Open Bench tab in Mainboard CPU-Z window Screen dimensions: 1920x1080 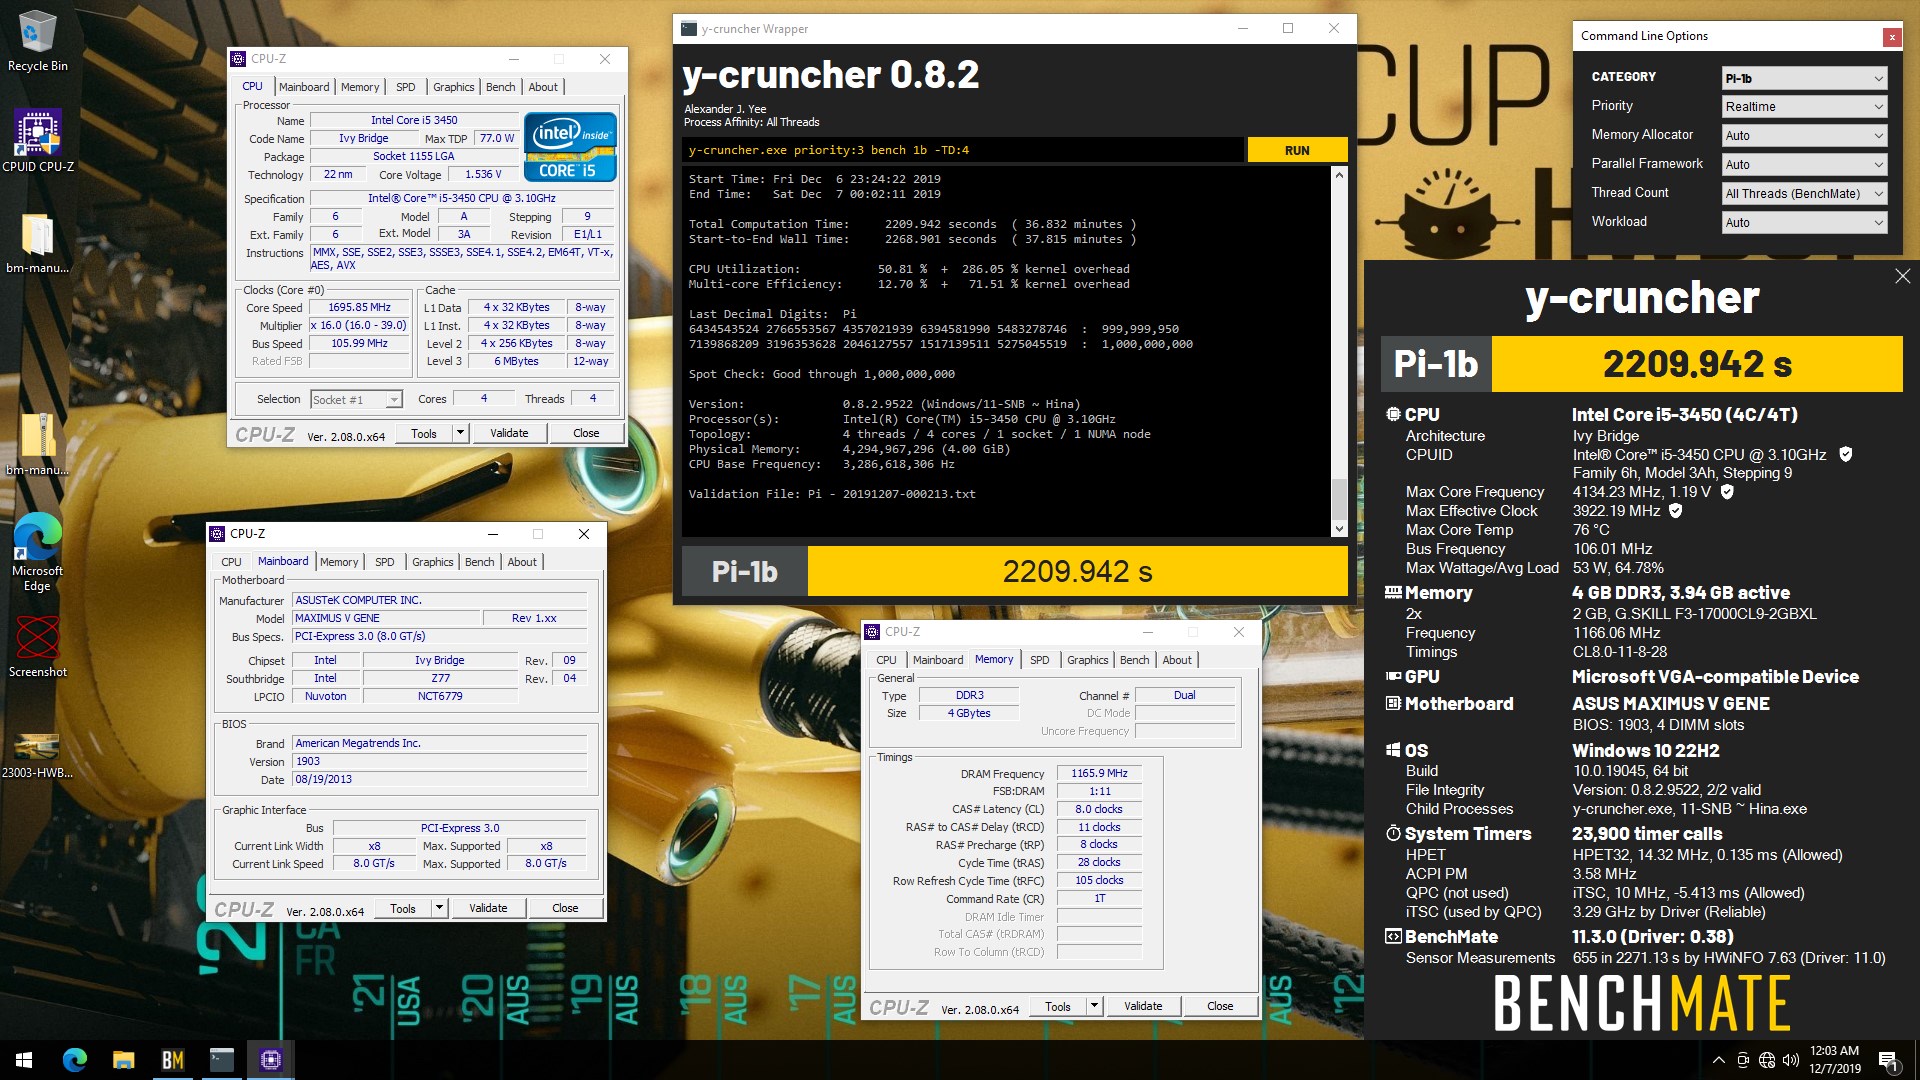point(479,562)
